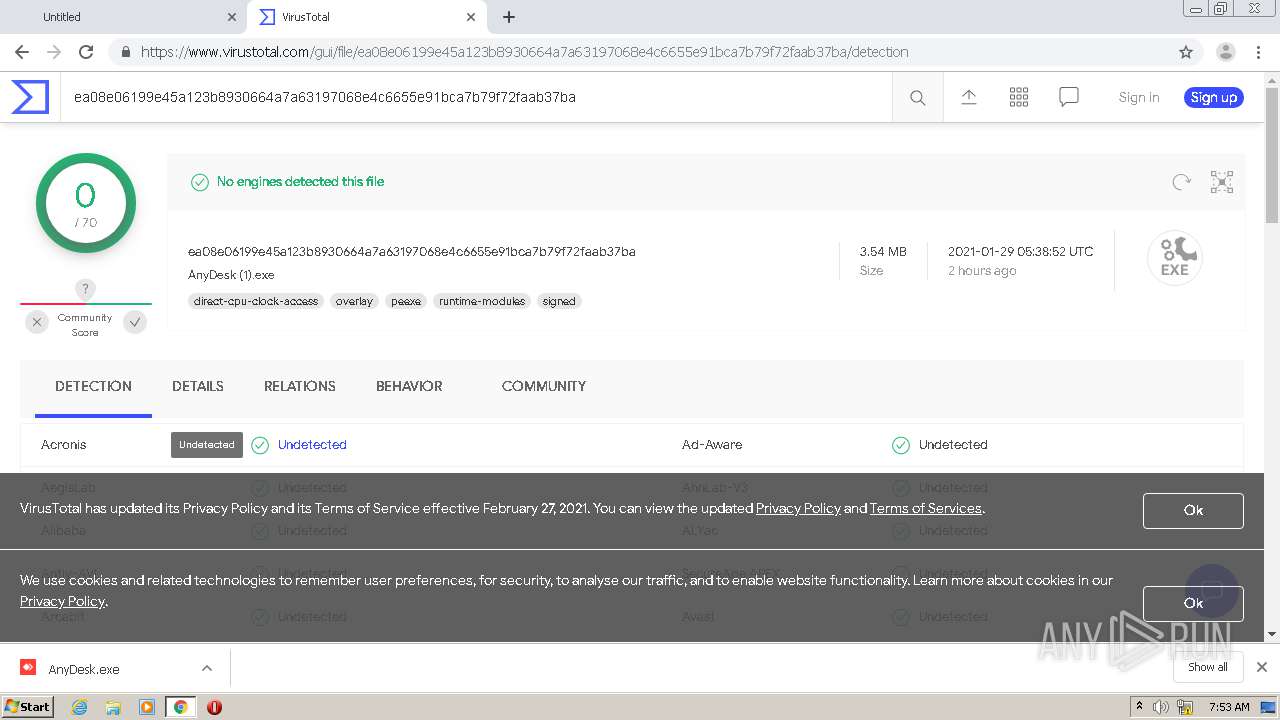
Task: Click the Sign up button
Action: point(1214,97)
